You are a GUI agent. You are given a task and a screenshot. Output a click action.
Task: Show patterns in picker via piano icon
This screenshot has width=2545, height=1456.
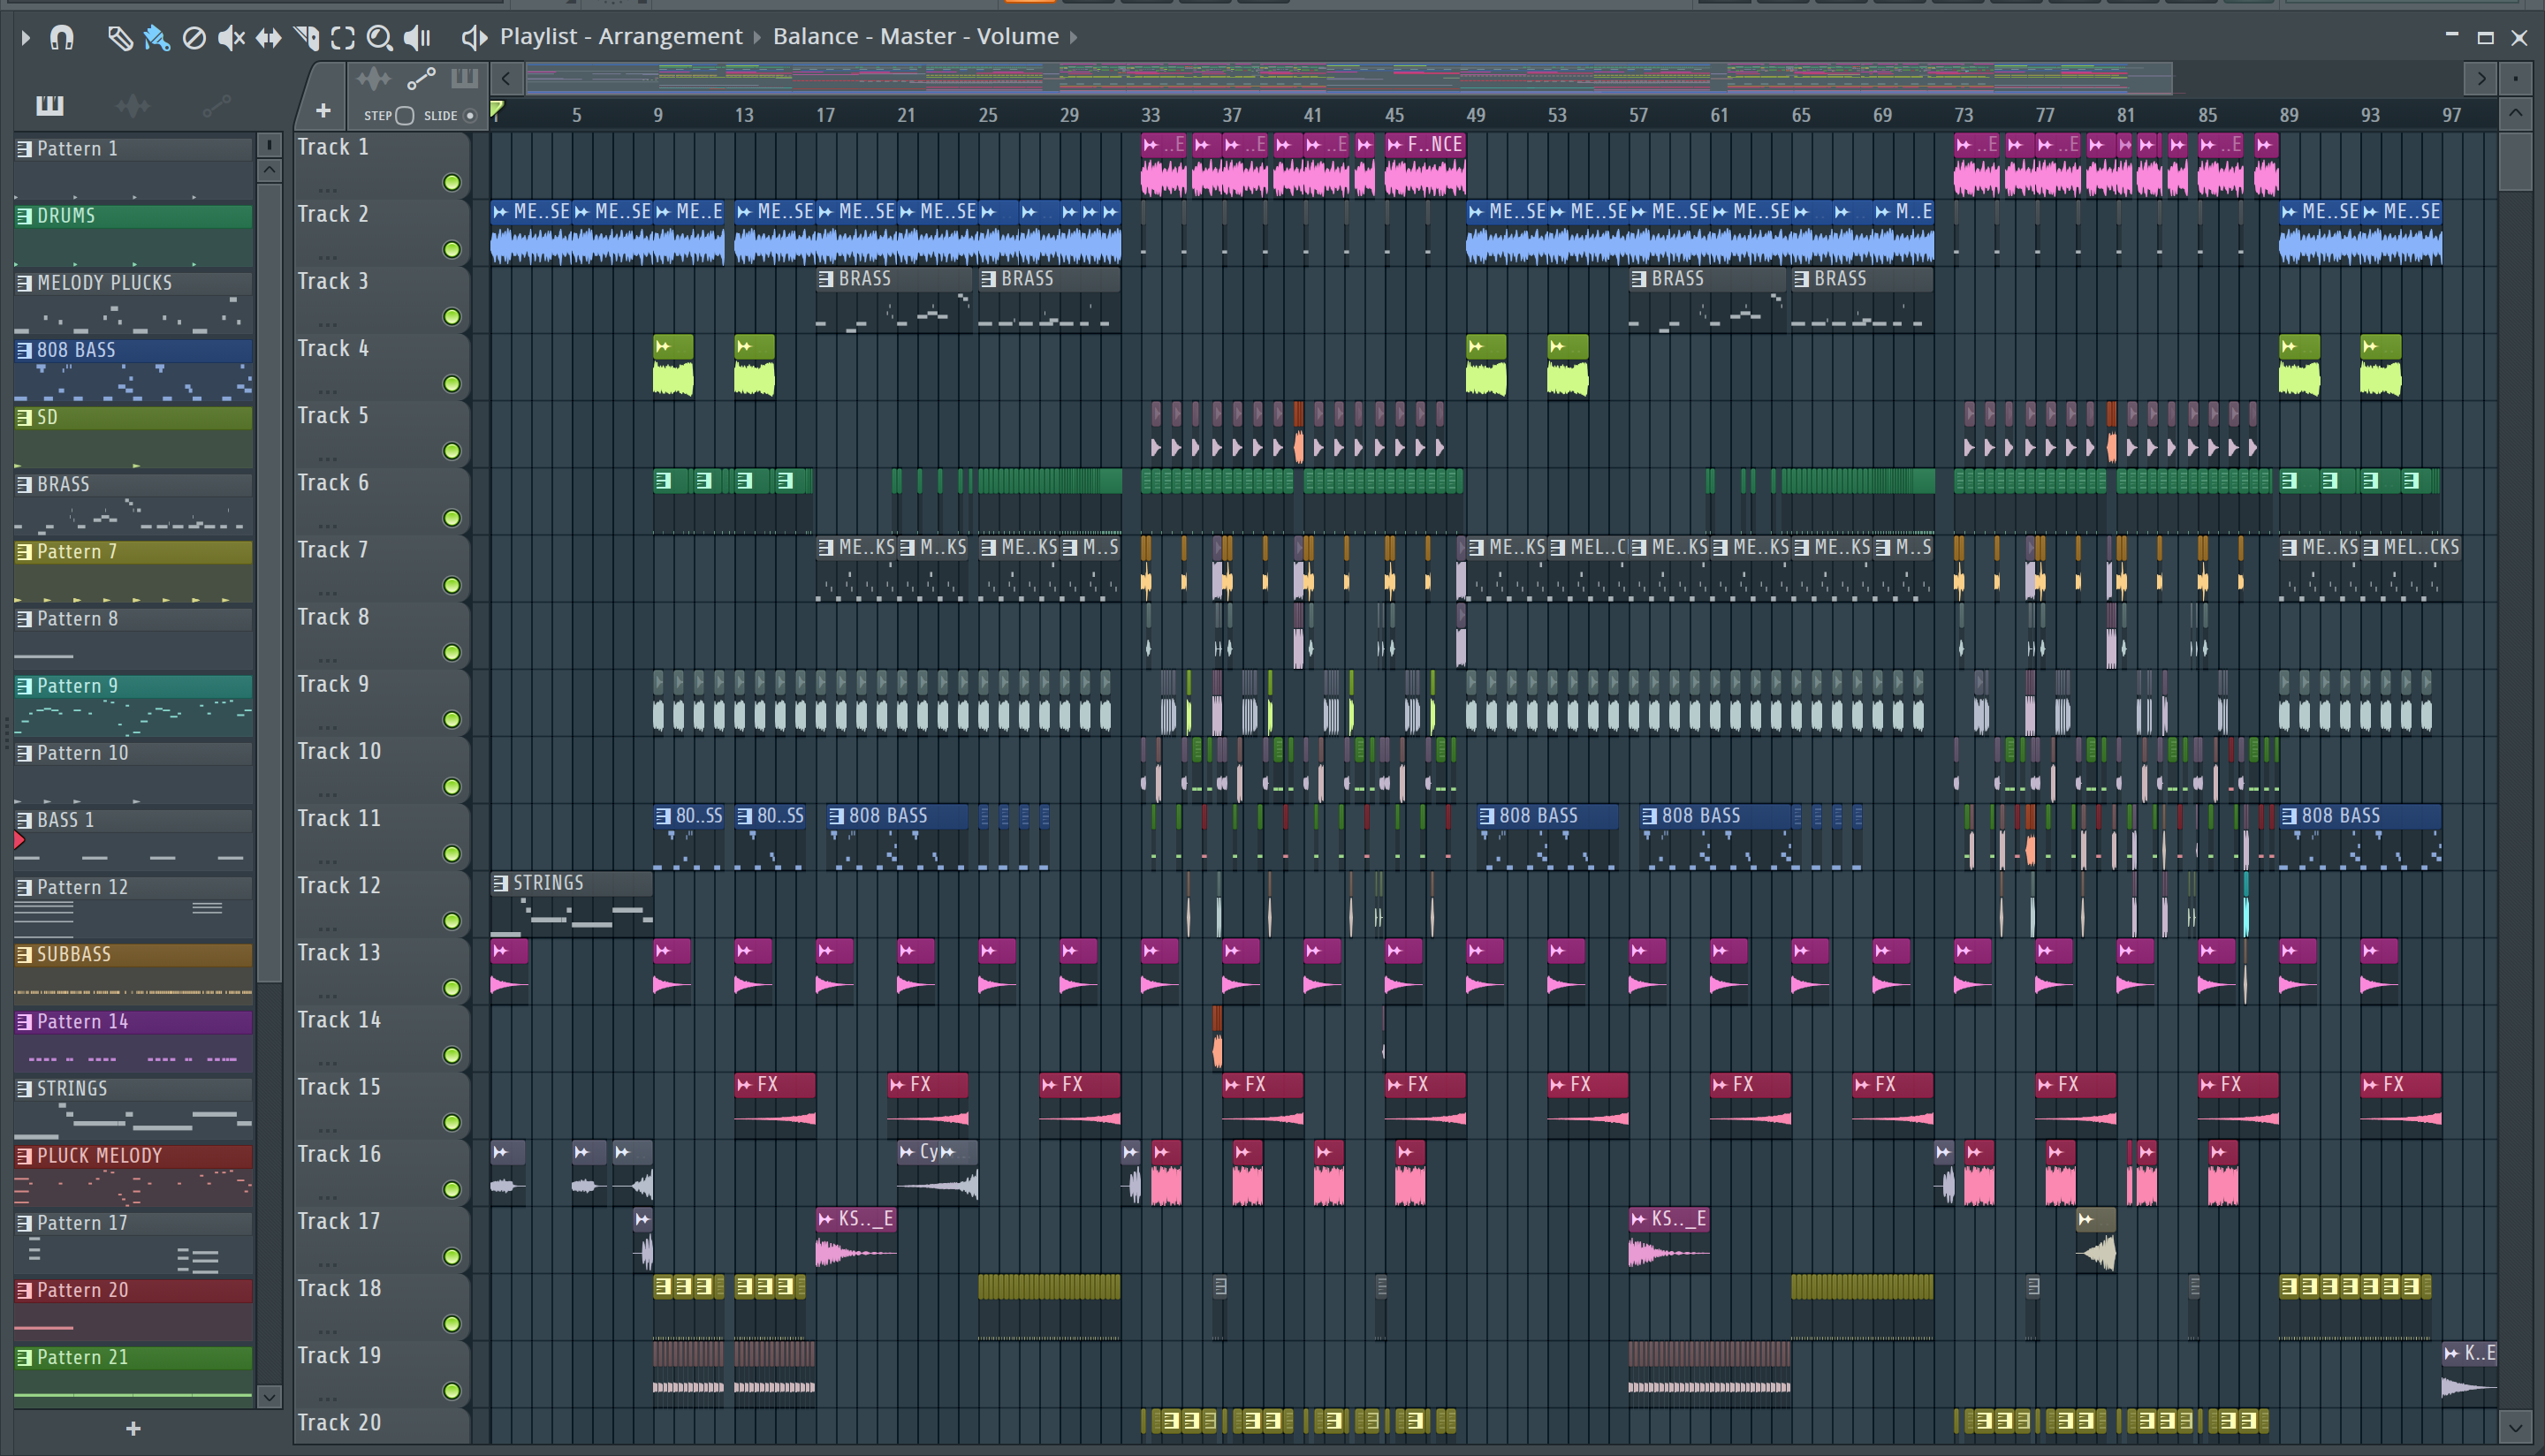[x=49, y=105]
